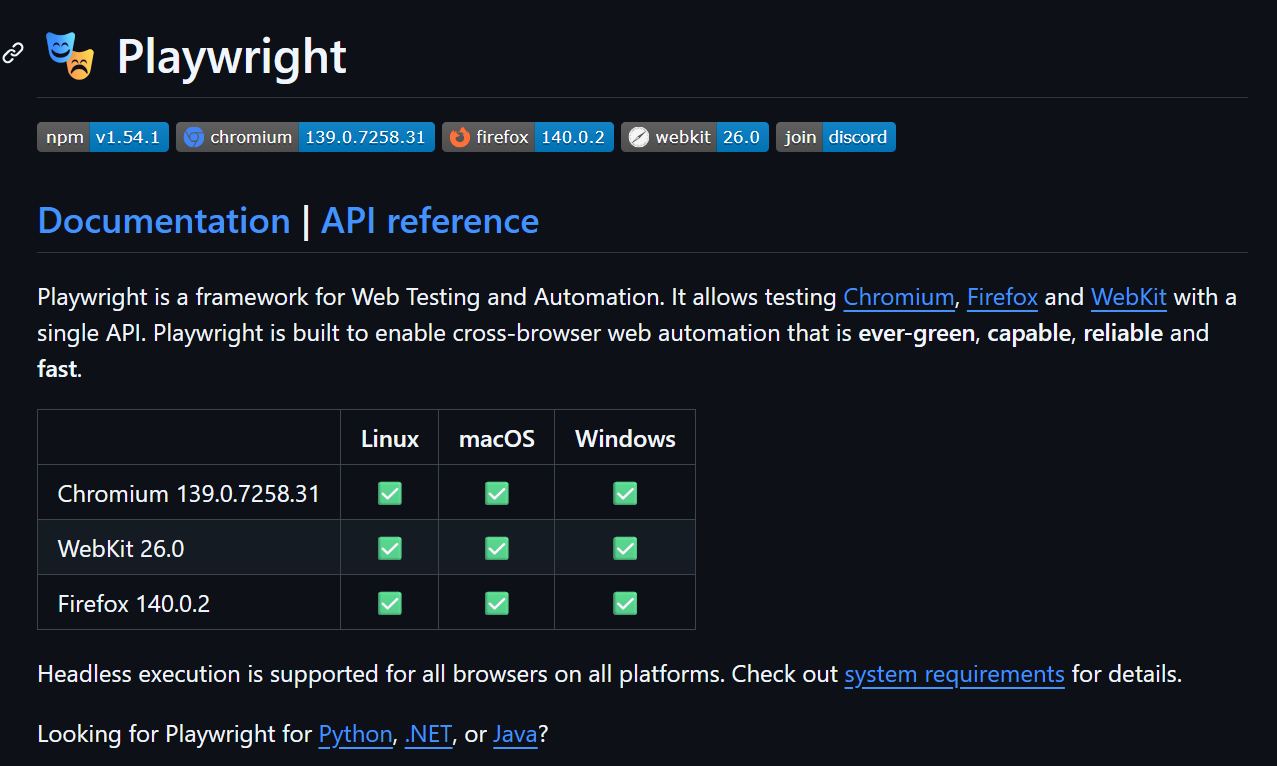
Task: Go to Playwright for Python link
Action: pos(355,734)
